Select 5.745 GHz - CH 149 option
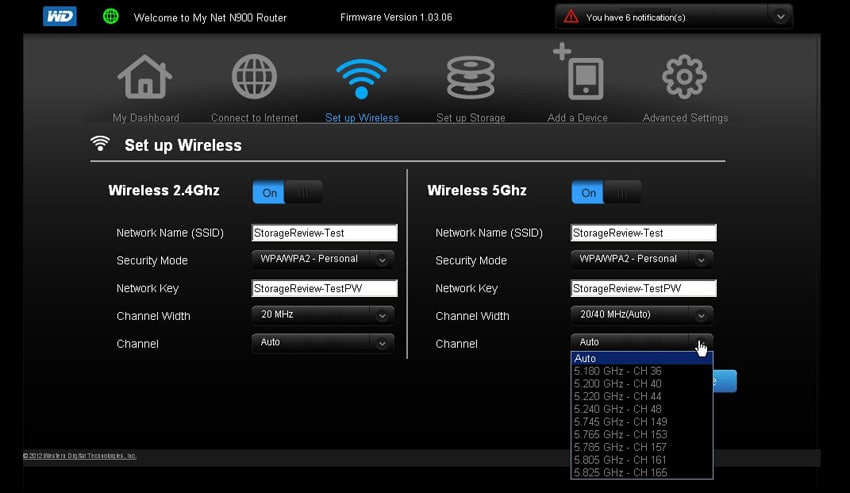The image size is (850, 493). [x=642, y=421]
